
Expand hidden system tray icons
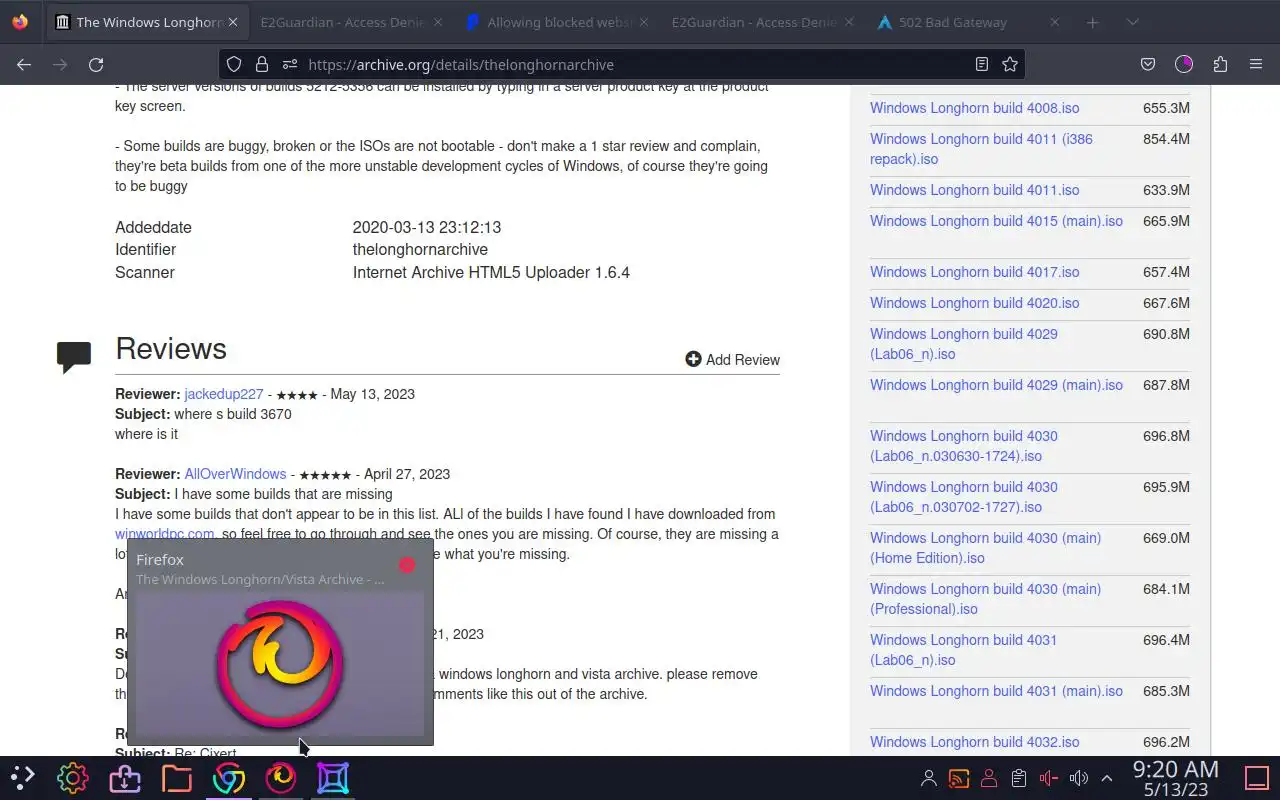(1107, 778)
